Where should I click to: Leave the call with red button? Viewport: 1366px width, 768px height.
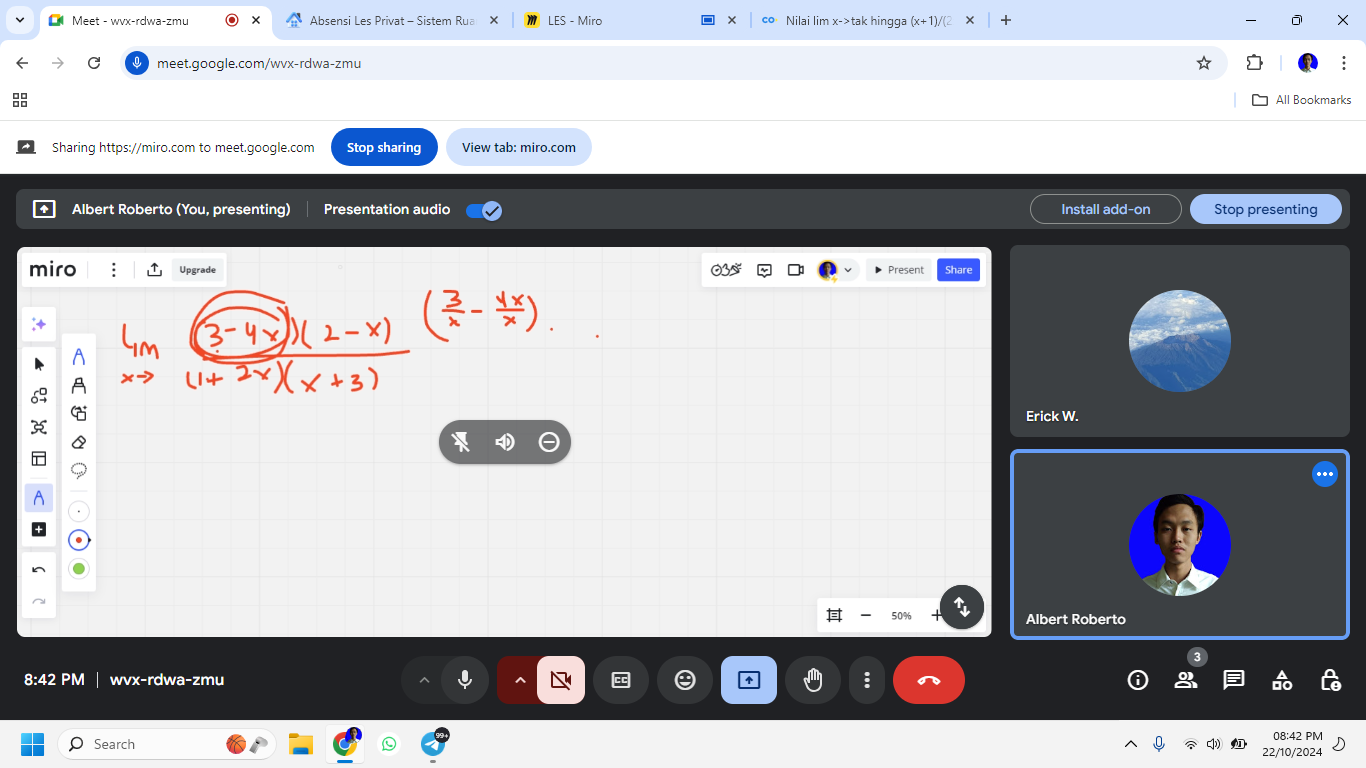coord(929,680)
